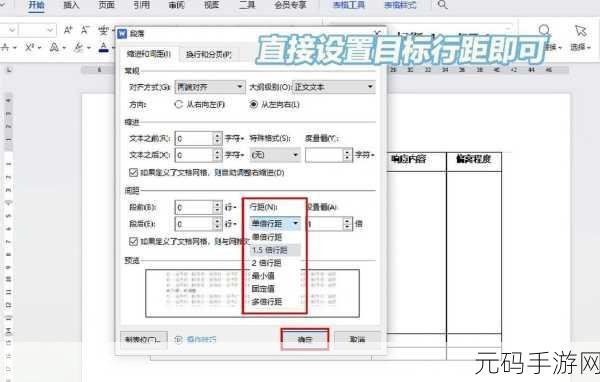Image resolution: width=600 pixels, height=382 pixels.
Task: Click the 文本之前 indent spinner arrows
Action: point(218,138)
